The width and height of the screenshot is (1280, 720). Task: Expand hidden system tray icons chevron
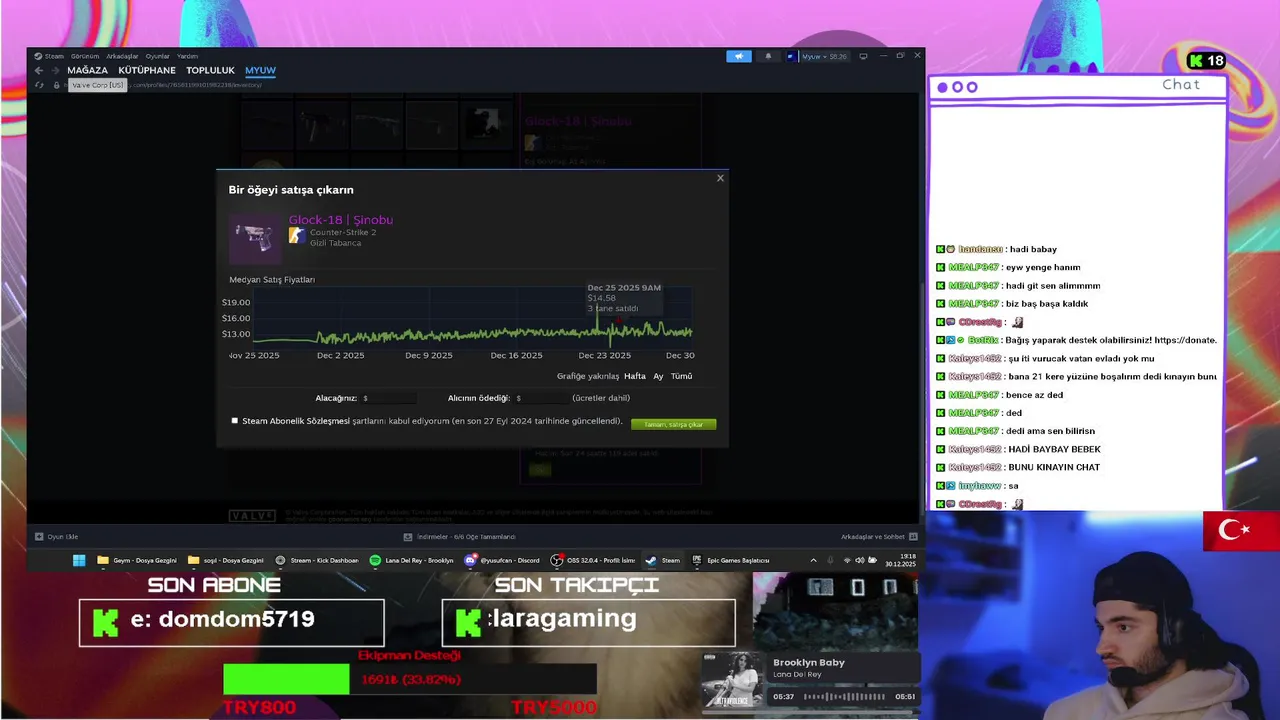(813, 560)
